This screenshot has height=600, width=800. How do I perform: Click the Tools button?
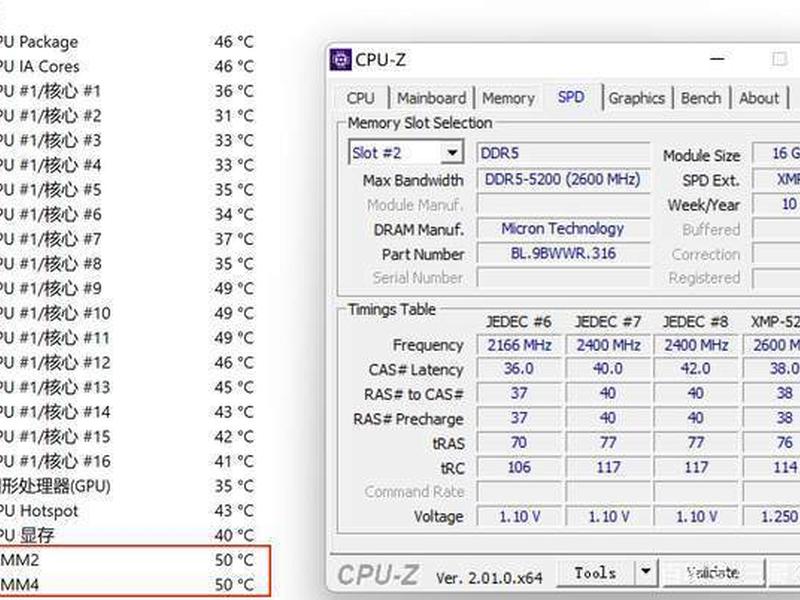tap(595, 573)
